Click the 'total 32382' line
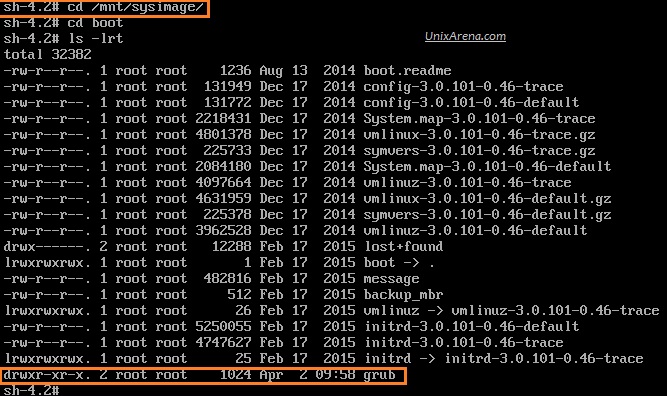This screenshot has height=396, width=667. point(48,54)
